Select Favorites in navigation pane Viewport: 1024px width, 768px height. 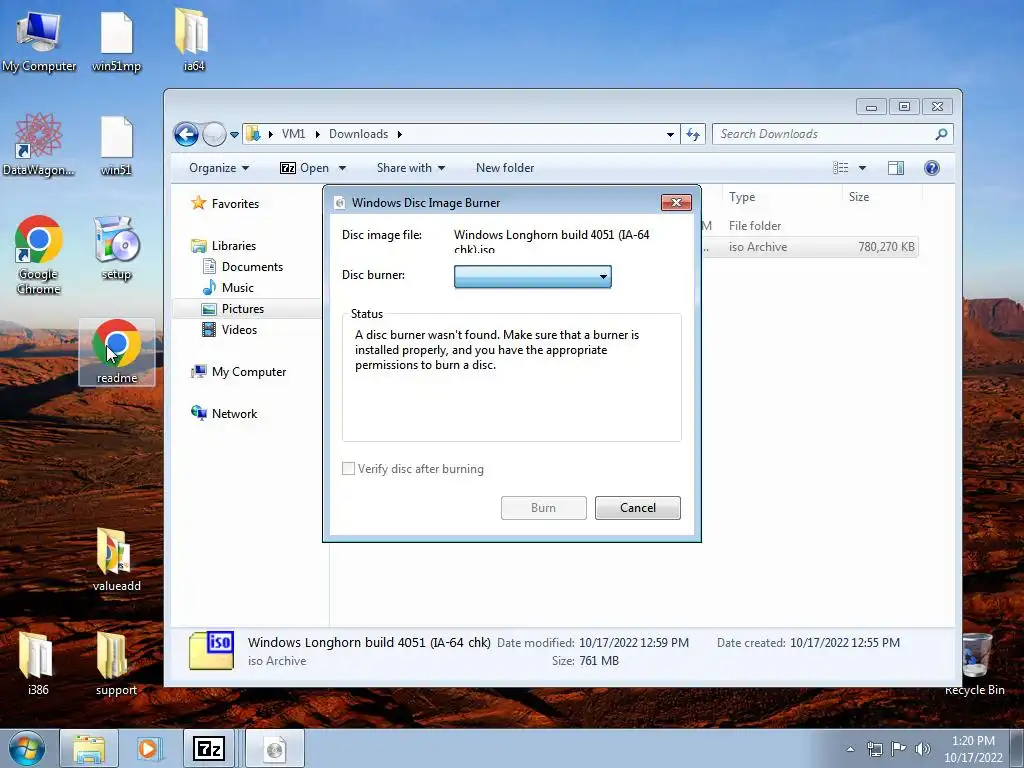point(225,204)
